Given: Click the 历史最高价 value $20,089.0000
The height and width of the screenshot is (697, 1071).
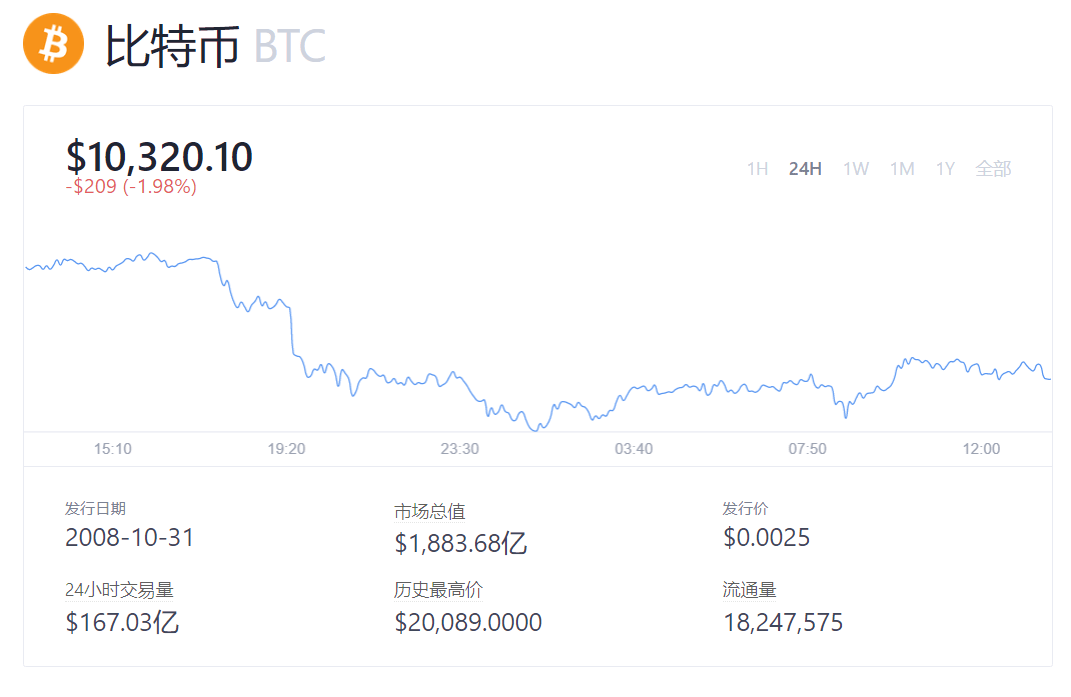Looking at the screenshot, I should [x=468, y=623].
